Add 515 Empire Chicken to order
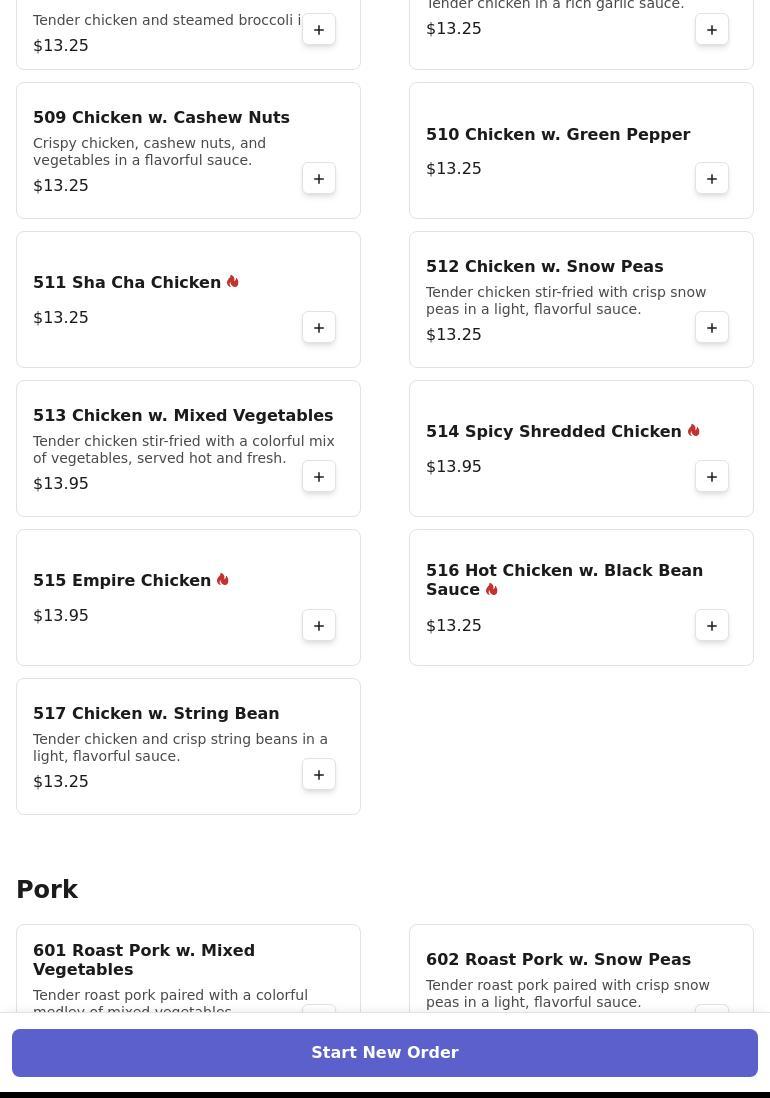Screen dimensions: 770x1098 pyautogui.click(x=318, y=626)
